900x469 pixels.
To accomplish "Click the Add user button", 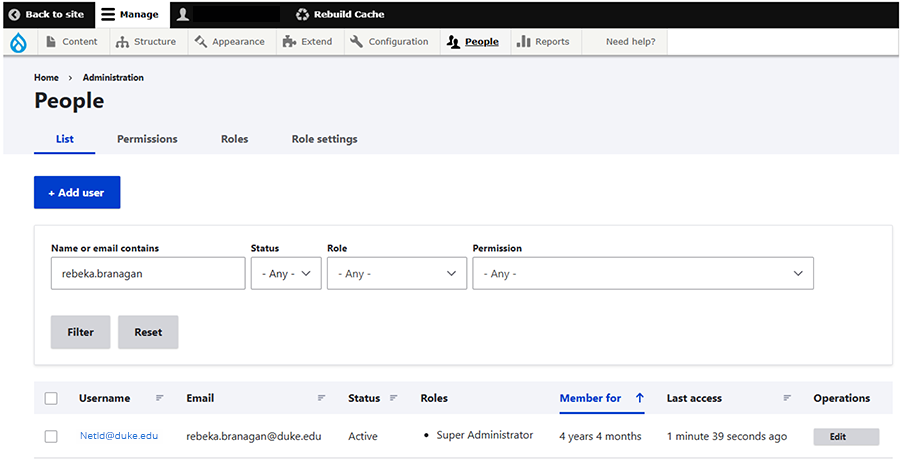I will click(x=77, y=193).
